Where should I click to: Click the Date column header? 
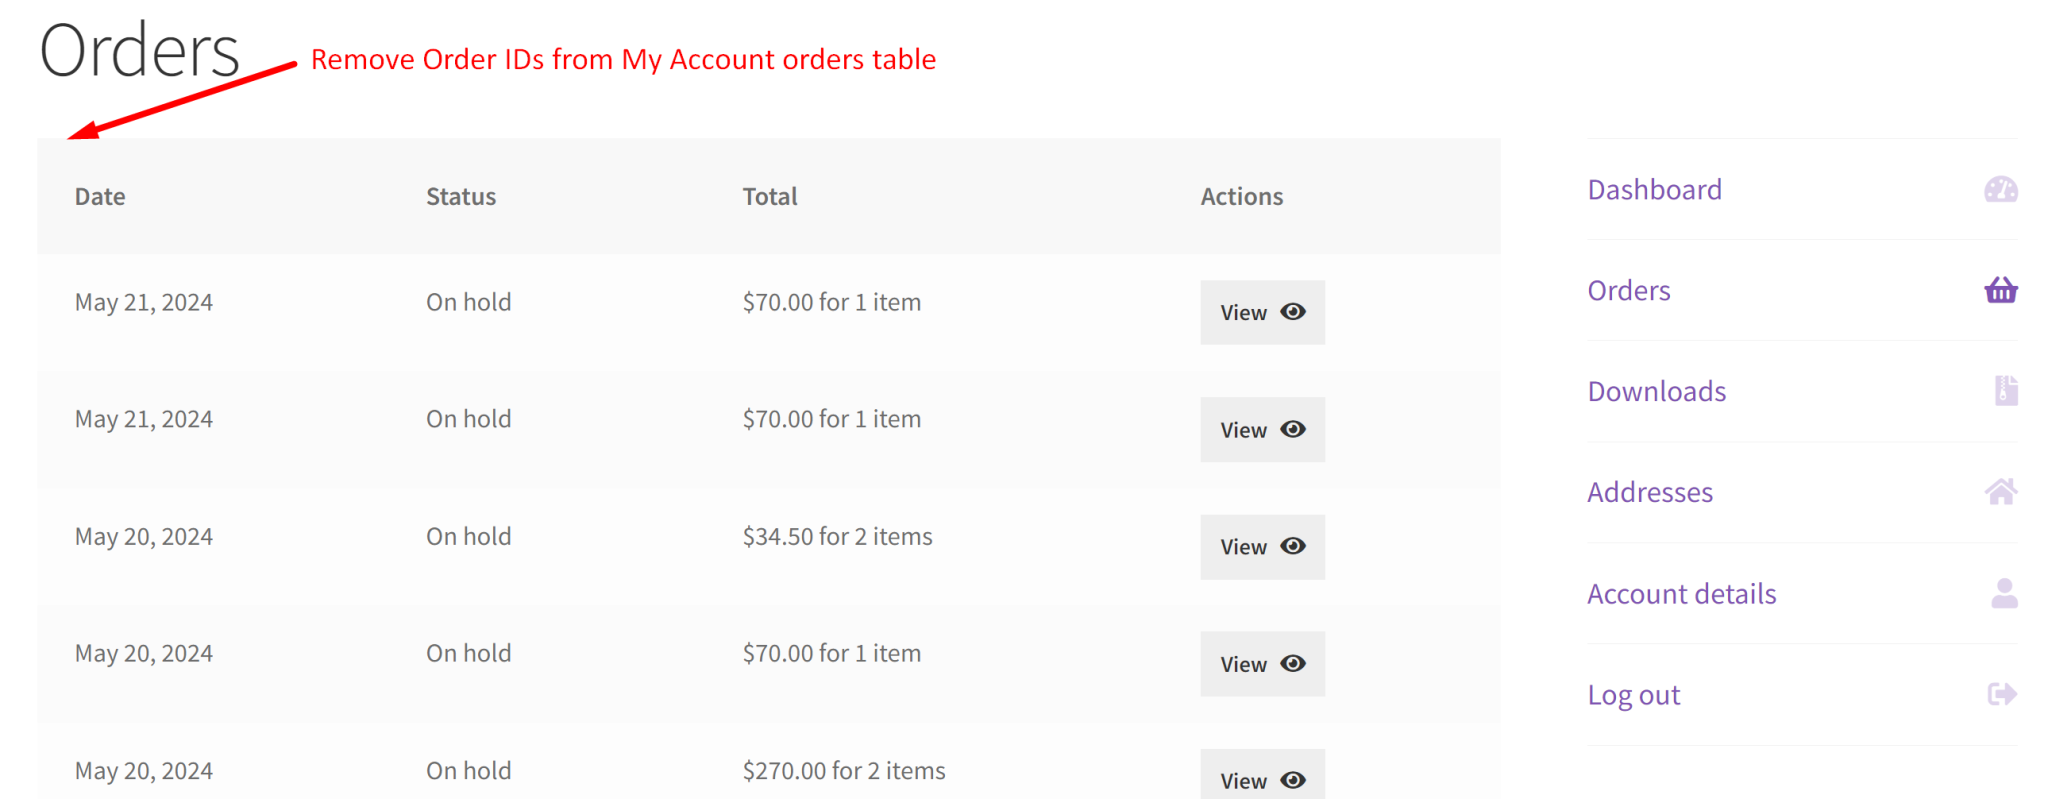[x=100, y=196]
